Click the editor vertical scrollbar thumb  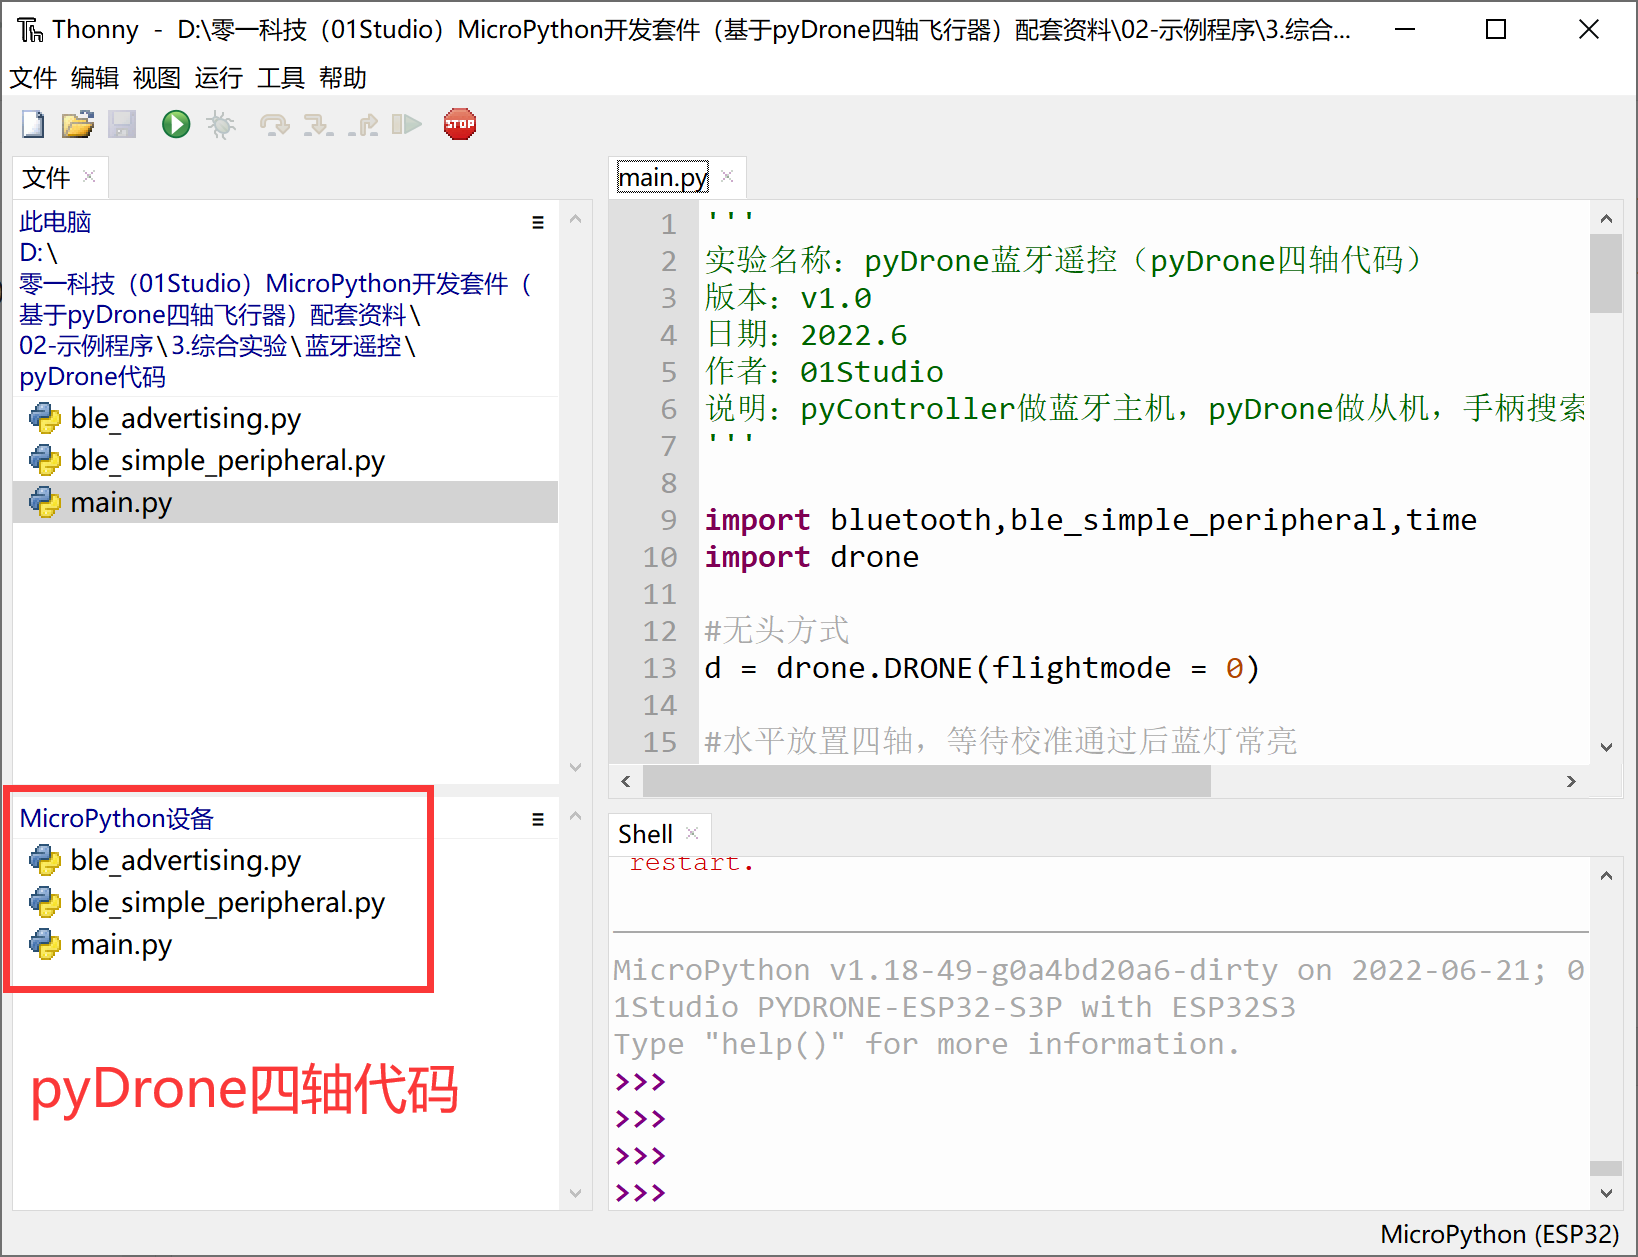1606,273
